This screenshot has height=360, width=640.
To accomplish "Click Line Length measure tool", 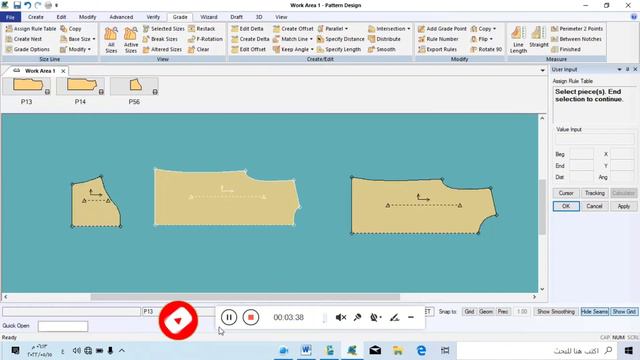I will click(x=518, y=40).
